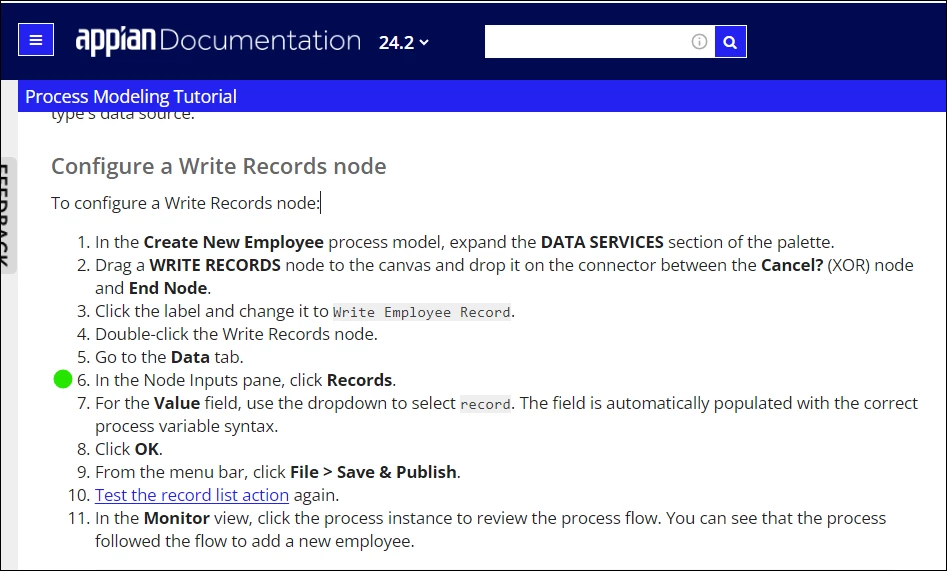Click the 'Configure a Write Records node' heading
The width and height of the screenshot is (947, 571).
219,166
